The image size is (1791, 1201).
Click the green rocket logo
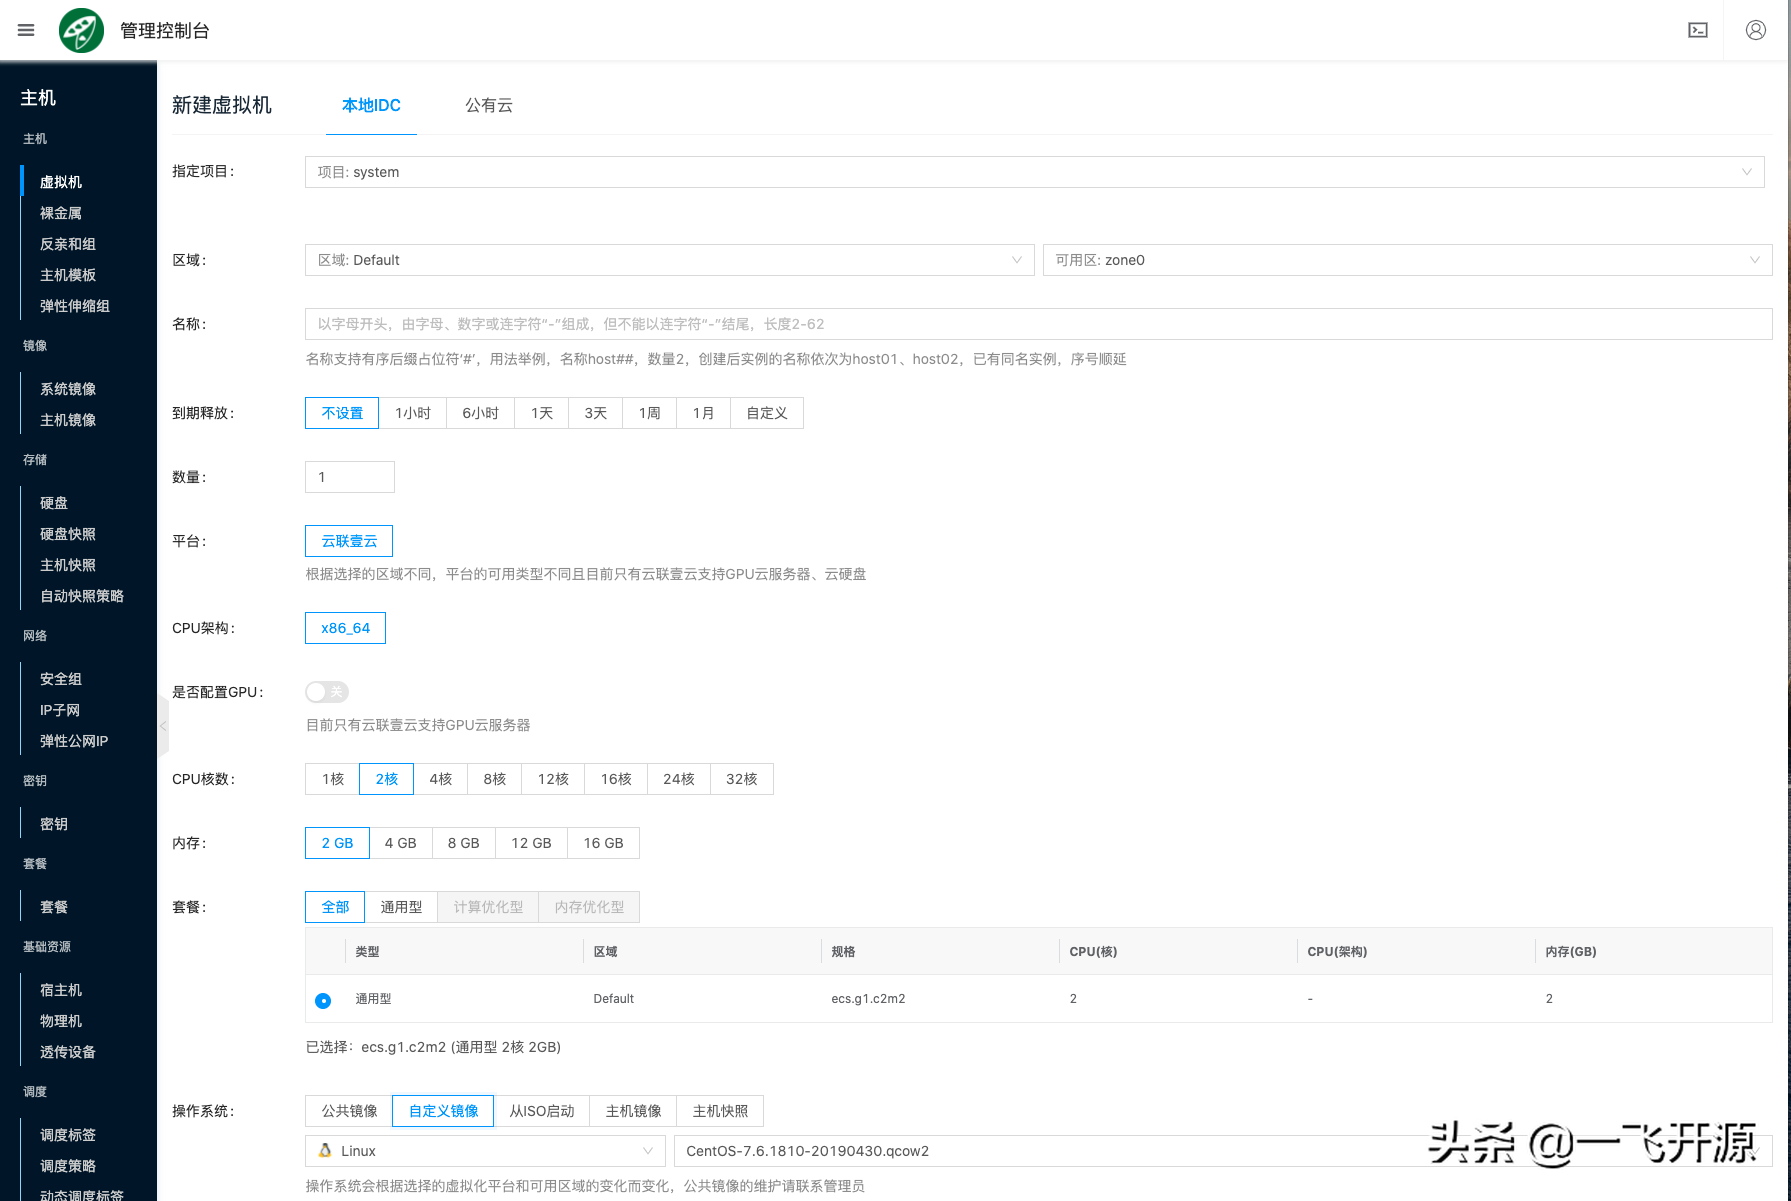[81, 30]
